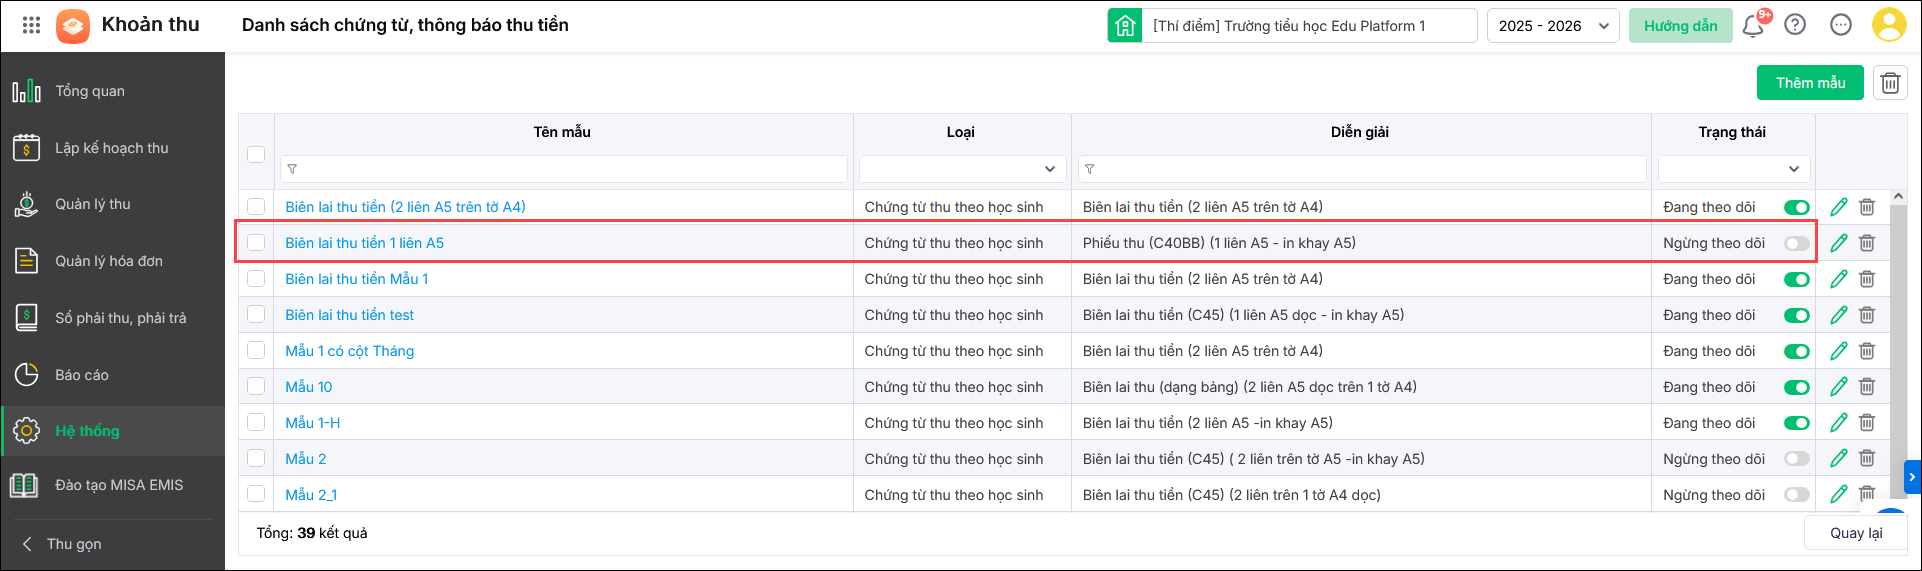Enable tracking toggle for Biên lai thu tiền 1 liên A5

click(1797, 243)
